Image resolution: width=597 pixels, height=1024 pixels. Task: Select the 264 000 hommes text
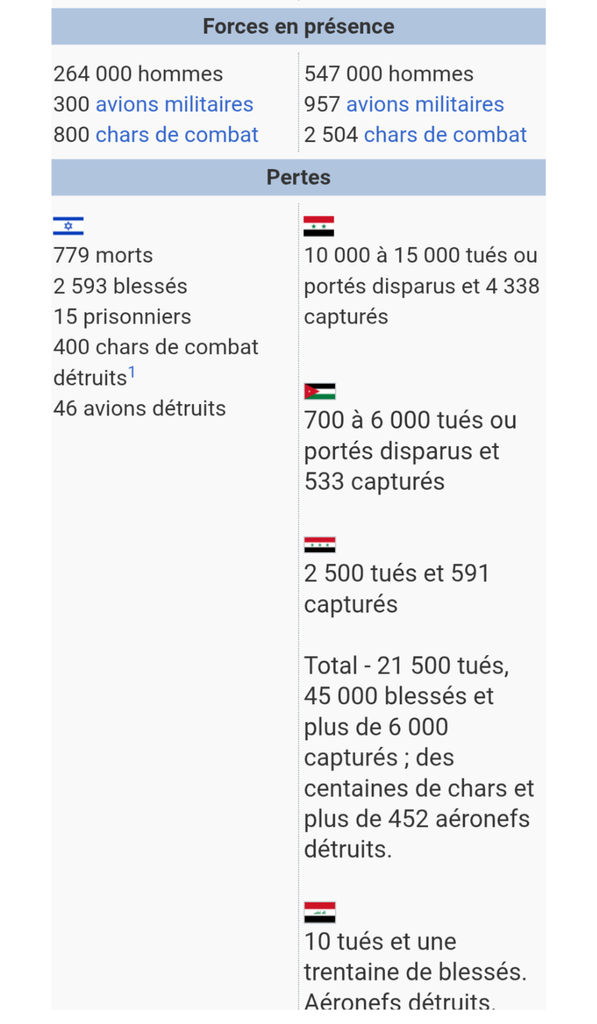(x=138, y=74)
